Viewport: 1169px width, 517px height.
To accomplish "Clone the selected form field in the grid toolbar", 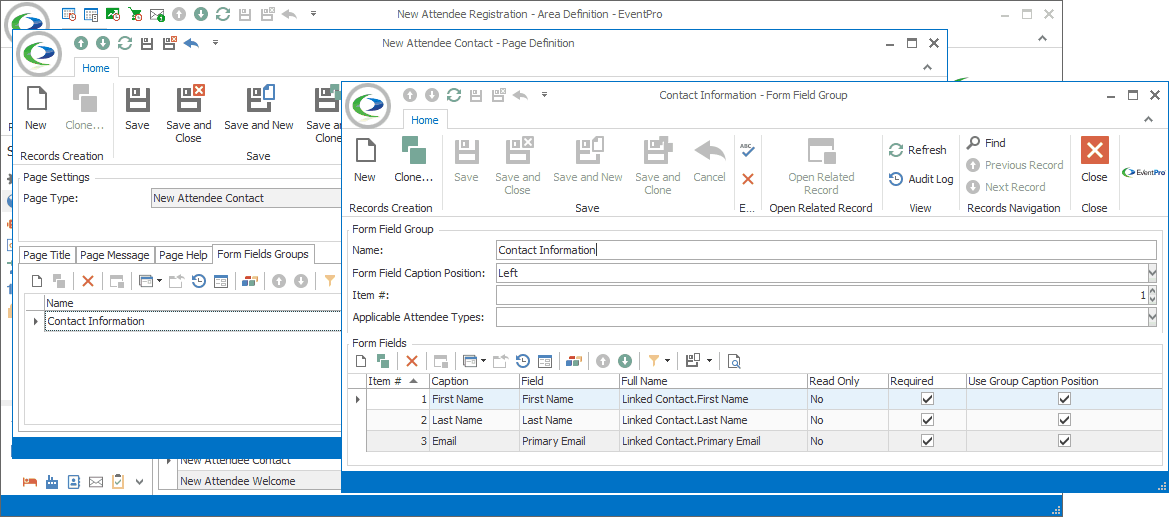I will pyautogui.click(x=383, y=361).
